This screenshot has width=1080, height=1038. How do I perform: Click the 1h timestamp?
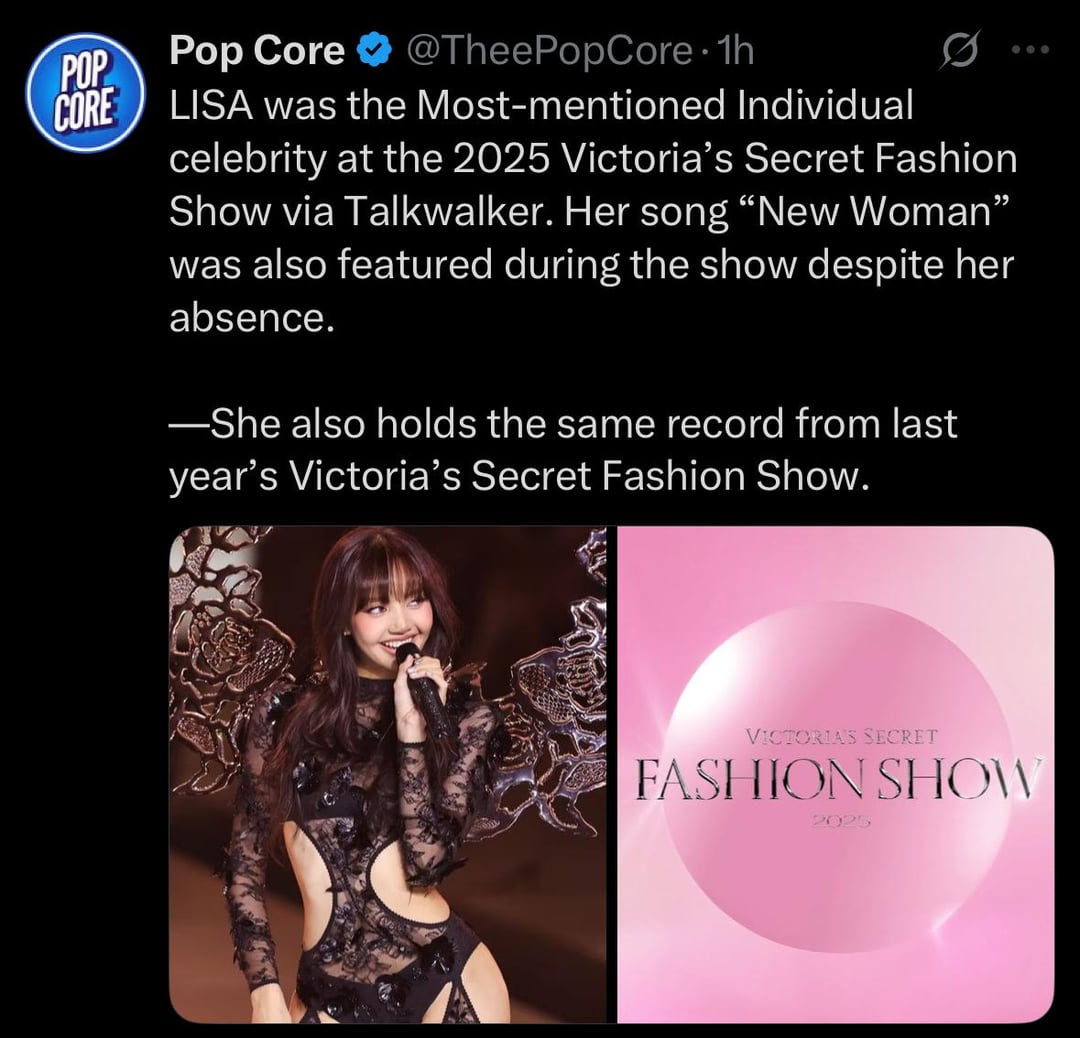[x=736, y=51]
